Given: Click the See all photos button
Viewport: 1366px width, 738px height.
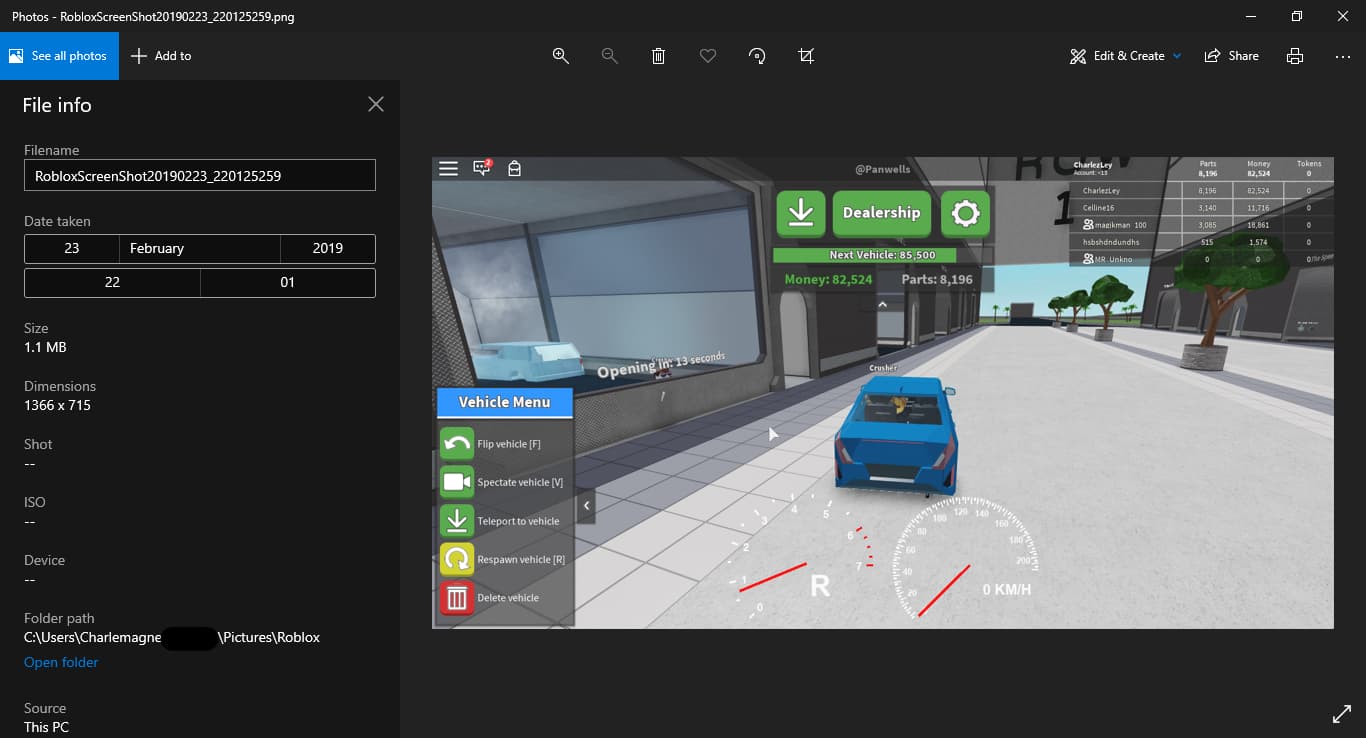Looking at the screenshot, I should point(59,56).
